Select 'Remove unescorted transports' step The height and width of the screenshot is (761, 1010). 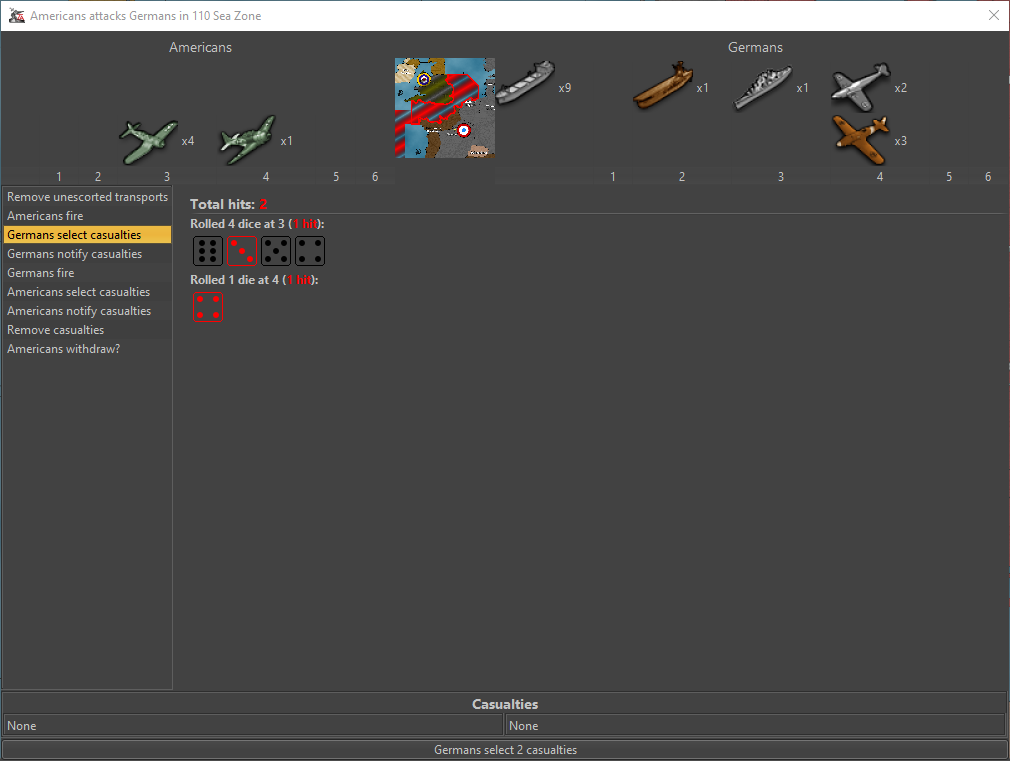pyautogui.click(x=87, y=197)
